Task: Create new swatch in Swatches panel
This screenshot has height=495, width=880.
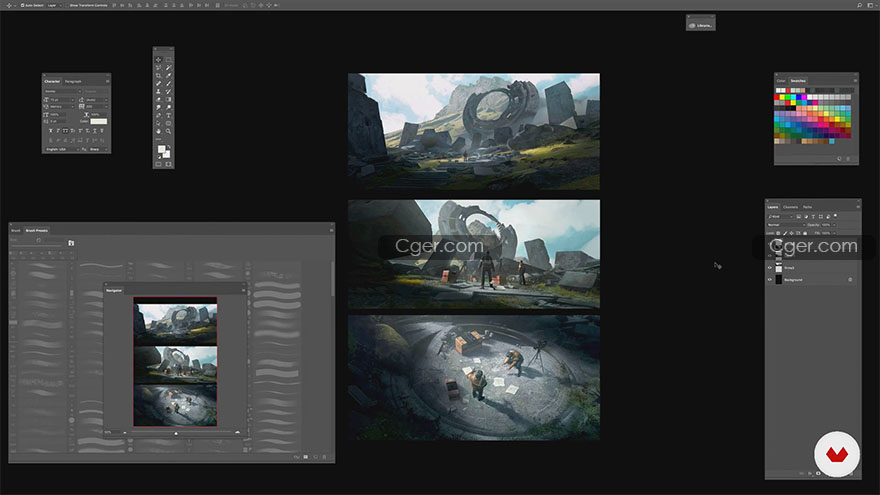Action: tap(840, 159)
